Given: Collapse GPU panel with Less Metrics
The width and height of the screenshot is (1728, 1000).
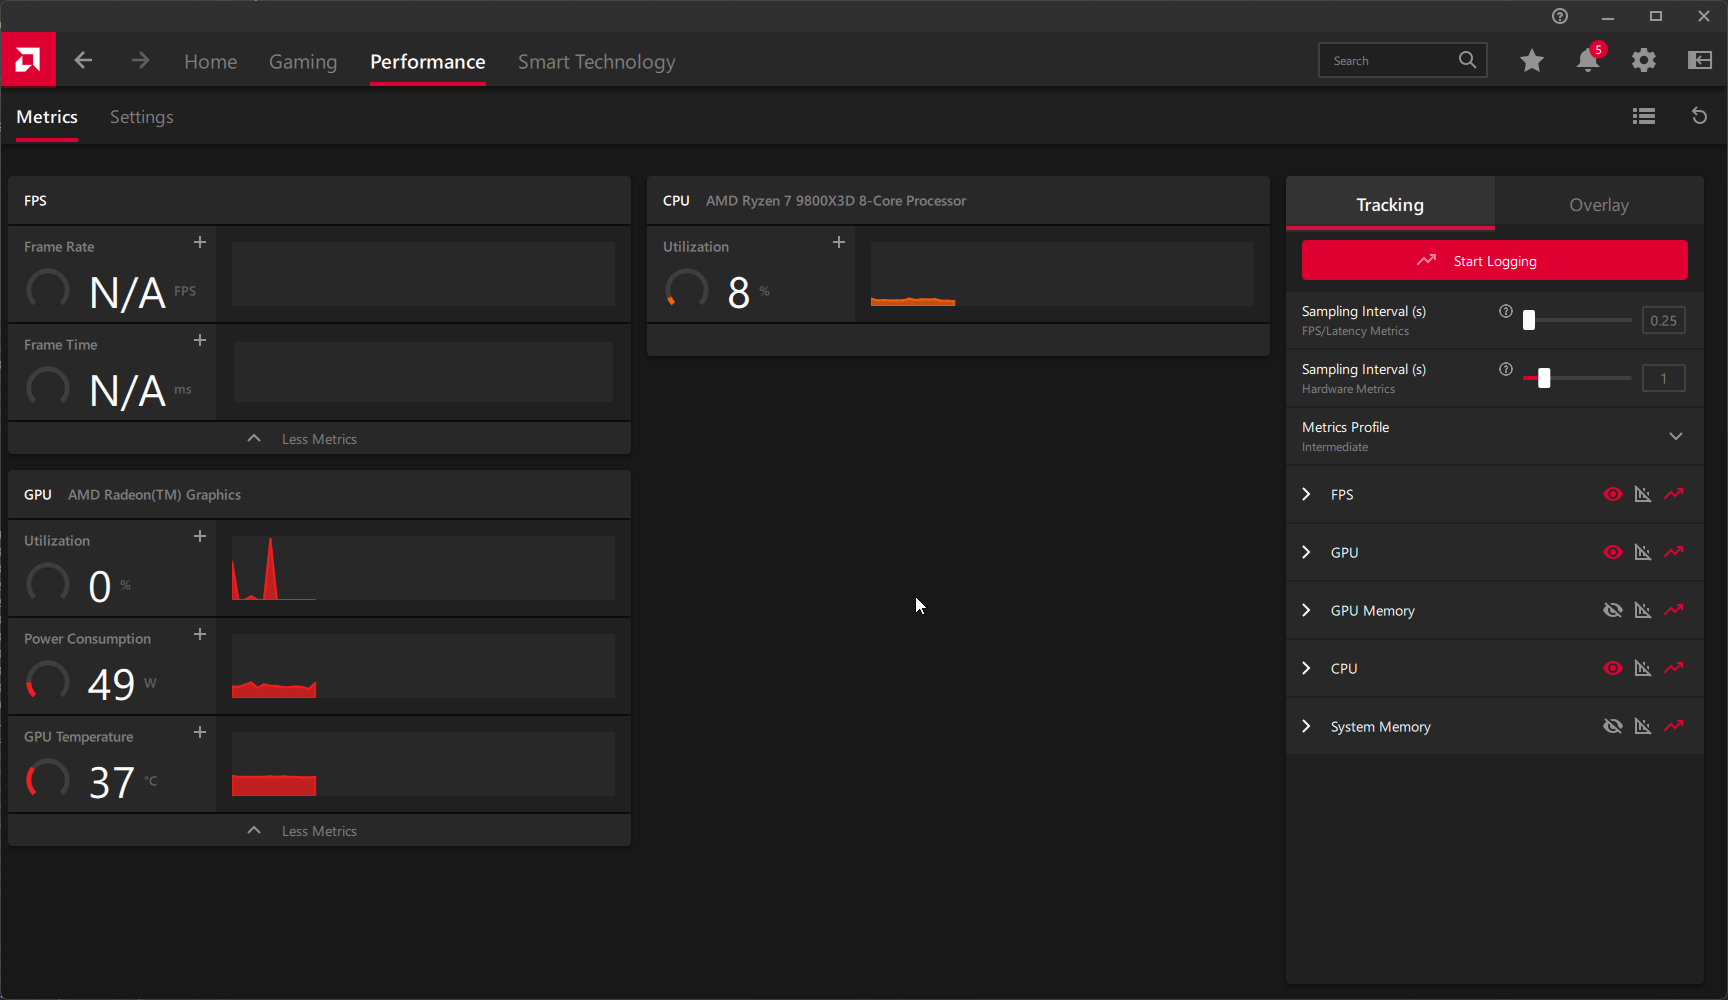Looking at the screenshot, I should tap(319, 831).
